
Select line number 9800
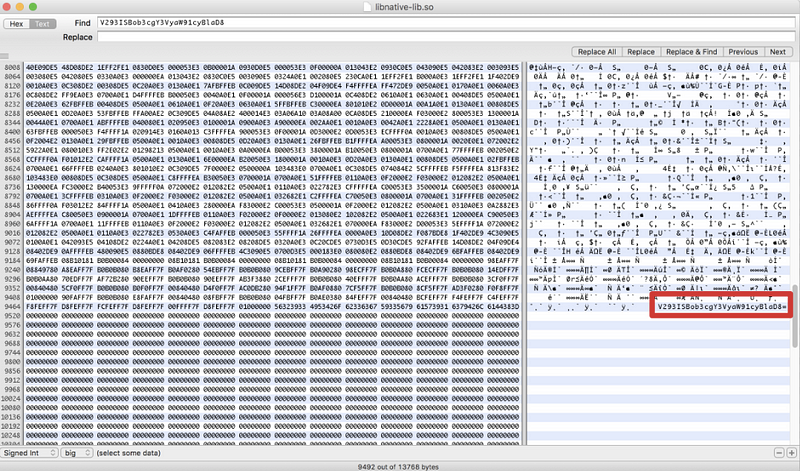[x=12, y=361]
